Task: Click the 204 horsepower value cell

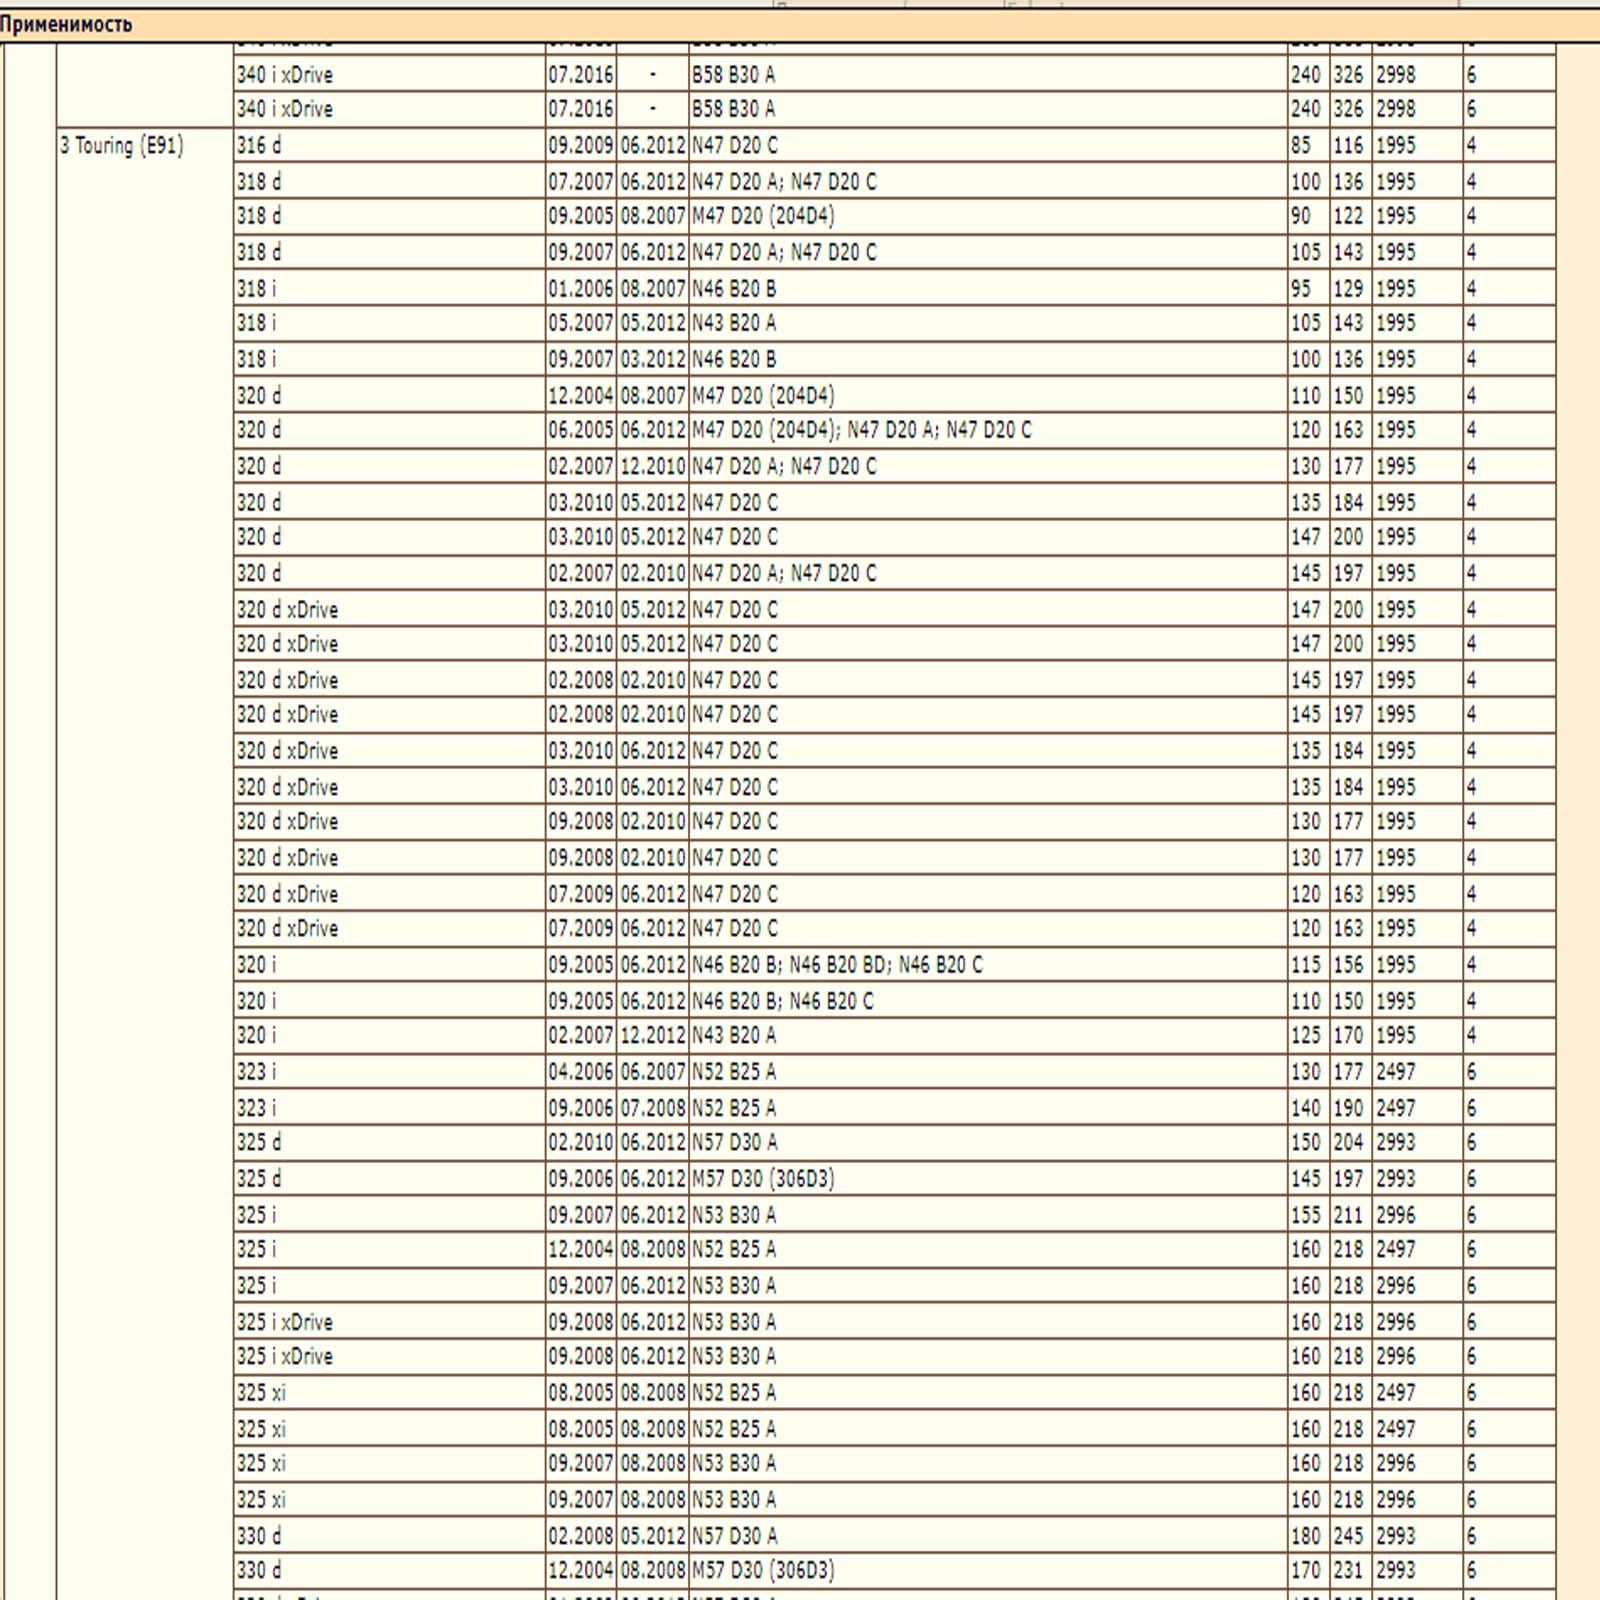Action: (x=1348, y=1143)
